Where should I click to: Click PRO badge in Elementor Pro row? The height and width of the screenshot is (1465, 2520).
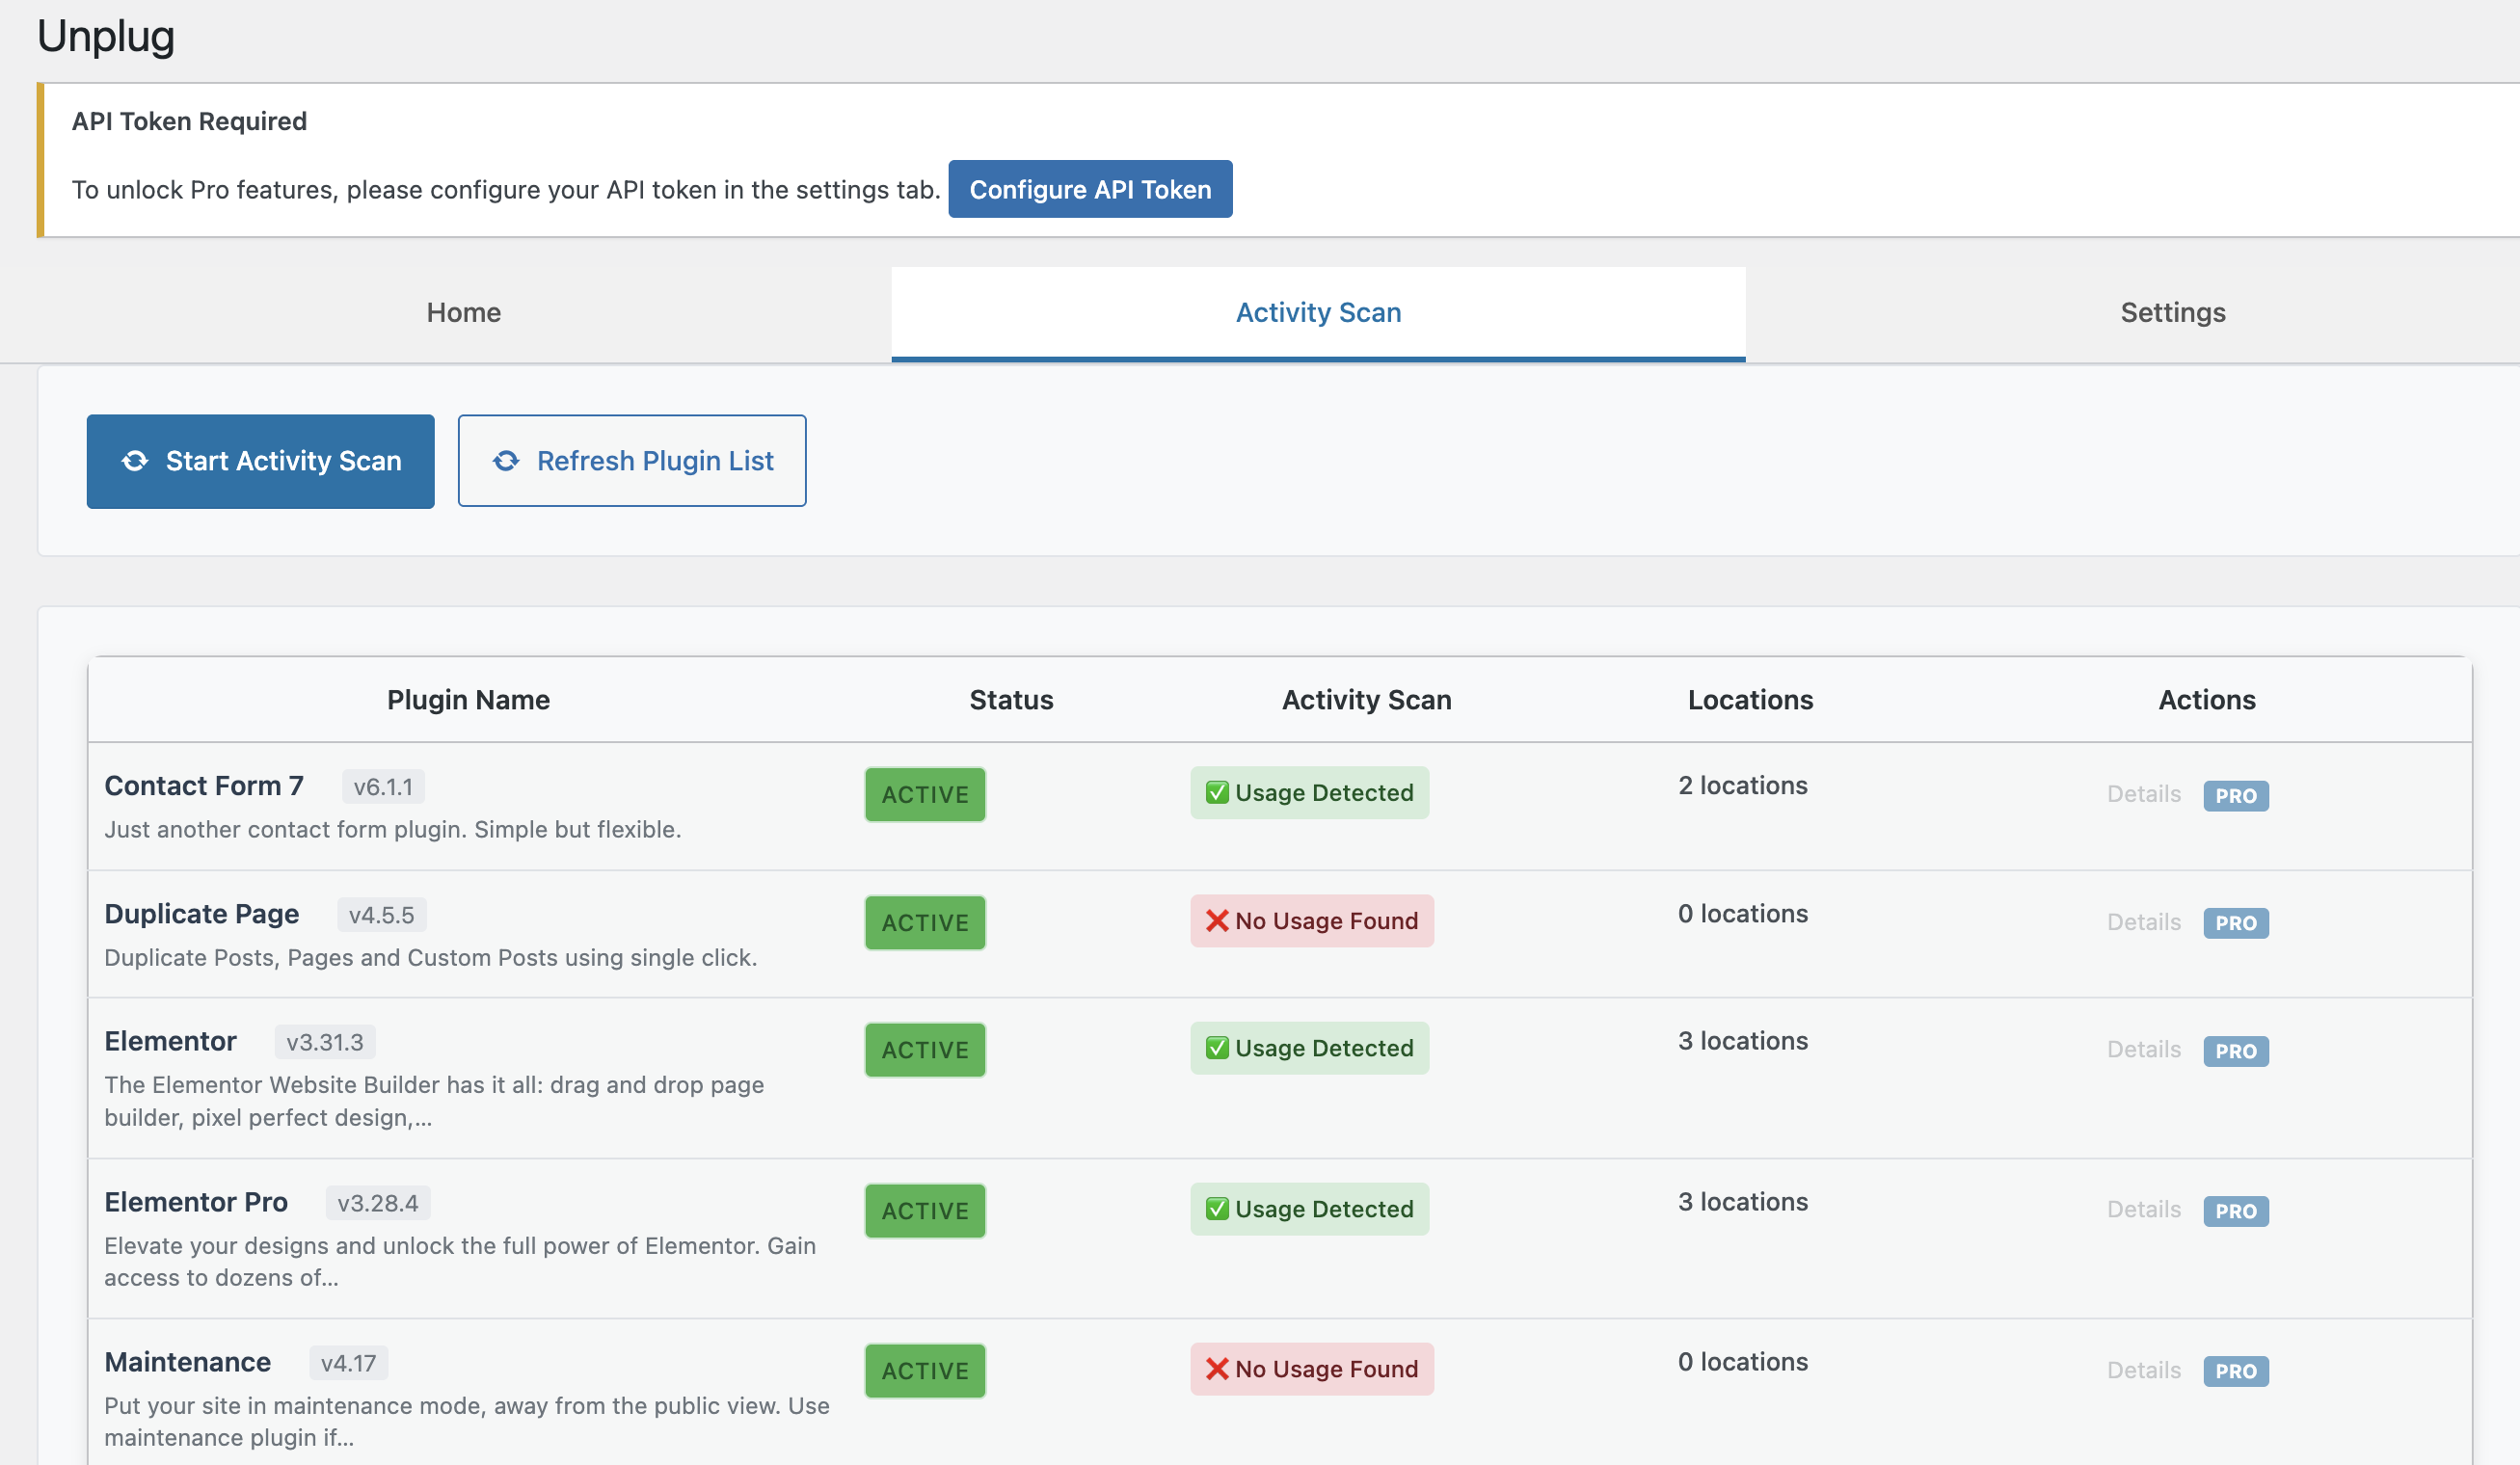coord(2236,1211)
